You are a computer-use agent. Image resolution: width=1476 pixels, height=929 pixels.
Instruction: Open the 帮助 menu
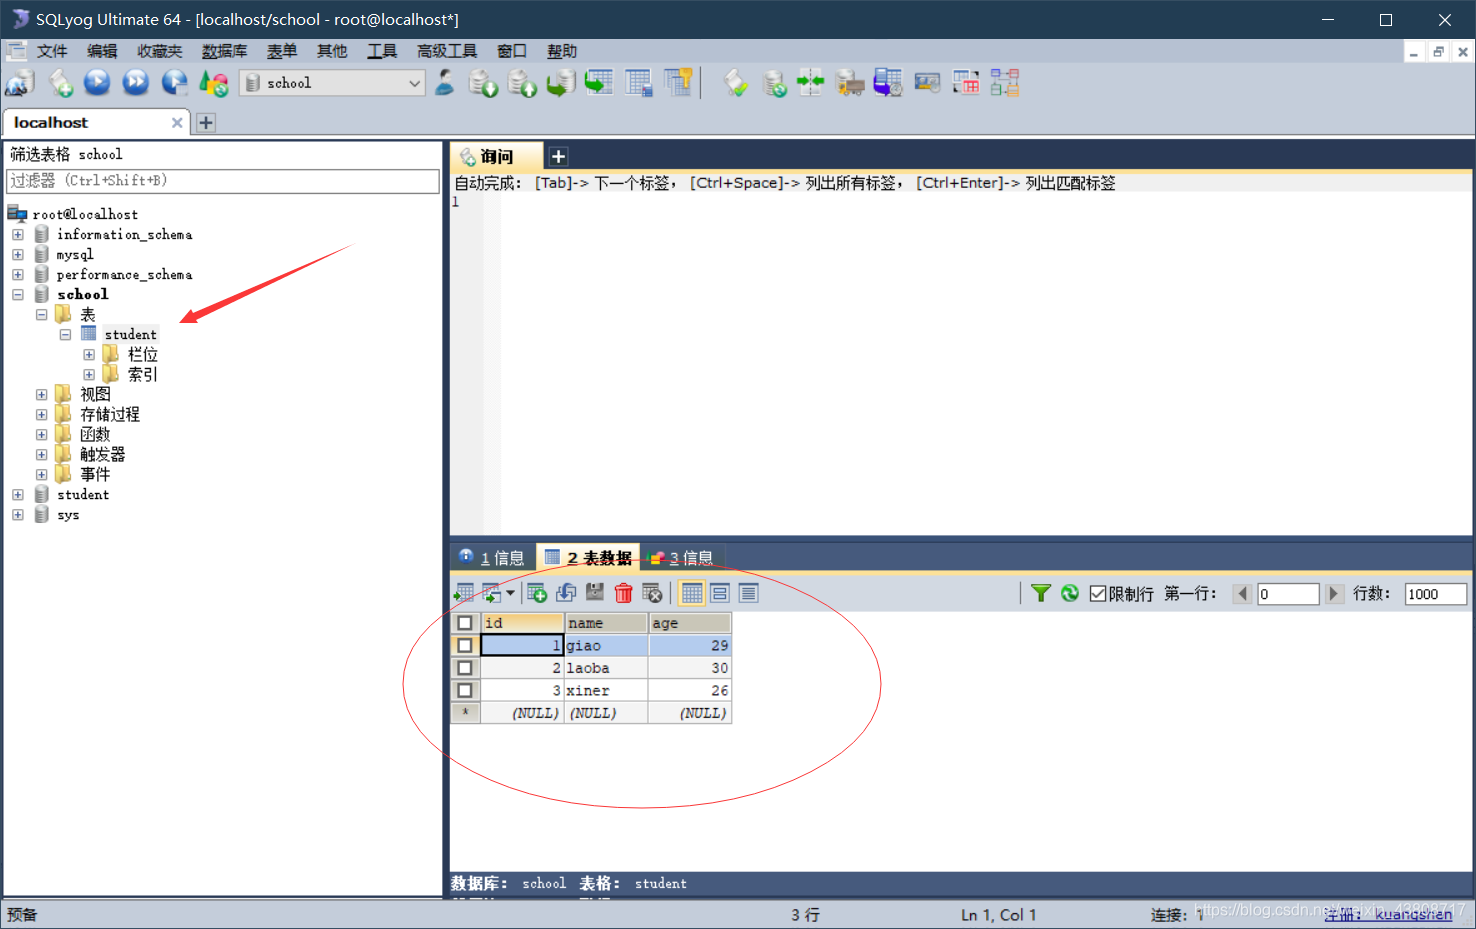(562, 51)
